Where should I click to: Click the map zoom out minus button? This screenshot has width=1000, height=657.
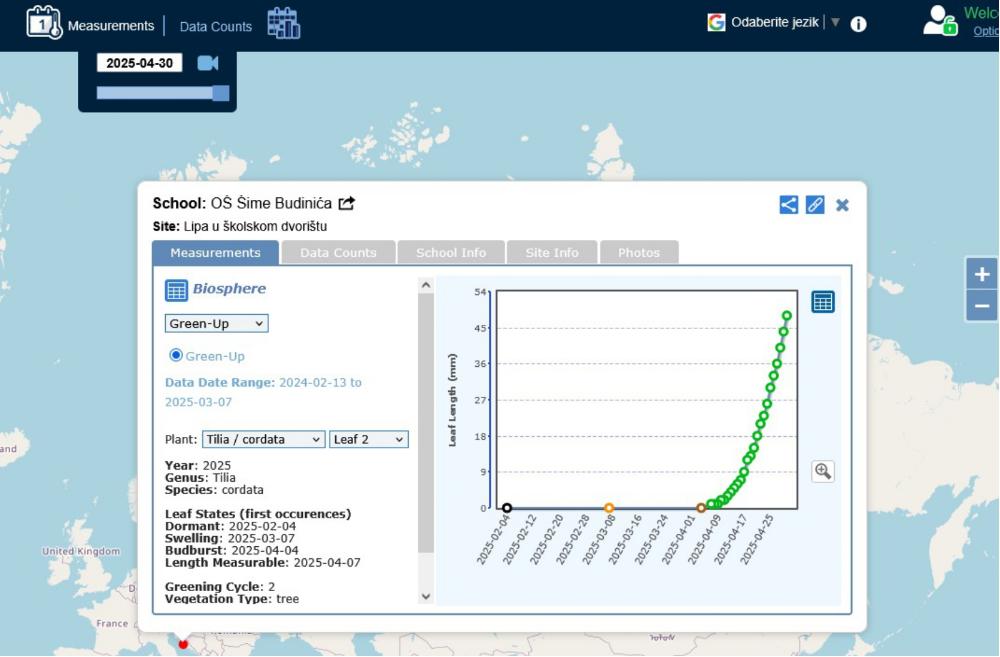coord(982,306)
